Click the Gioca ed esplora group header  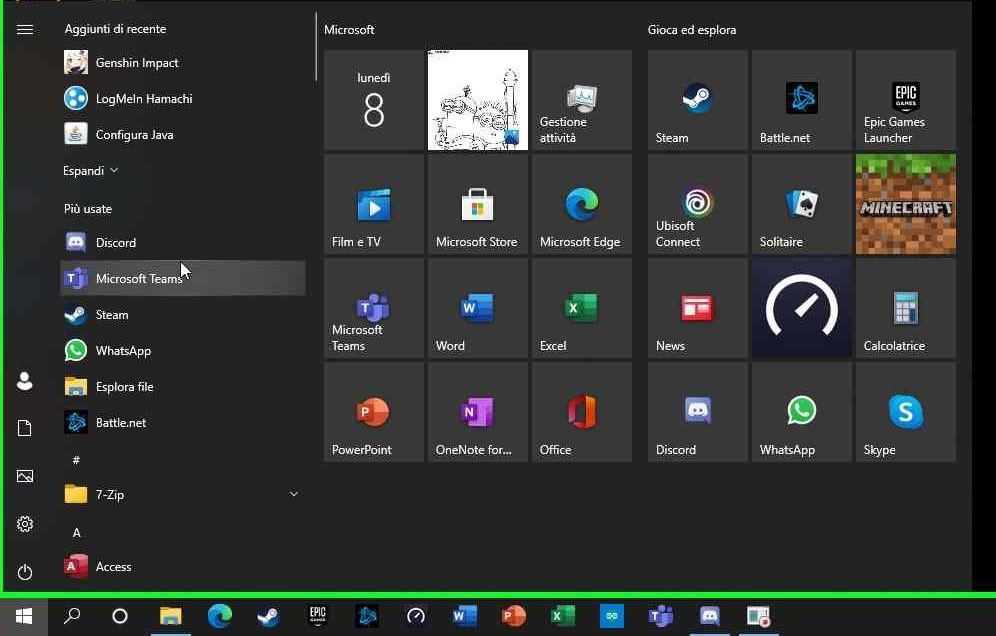pos(692,30)
